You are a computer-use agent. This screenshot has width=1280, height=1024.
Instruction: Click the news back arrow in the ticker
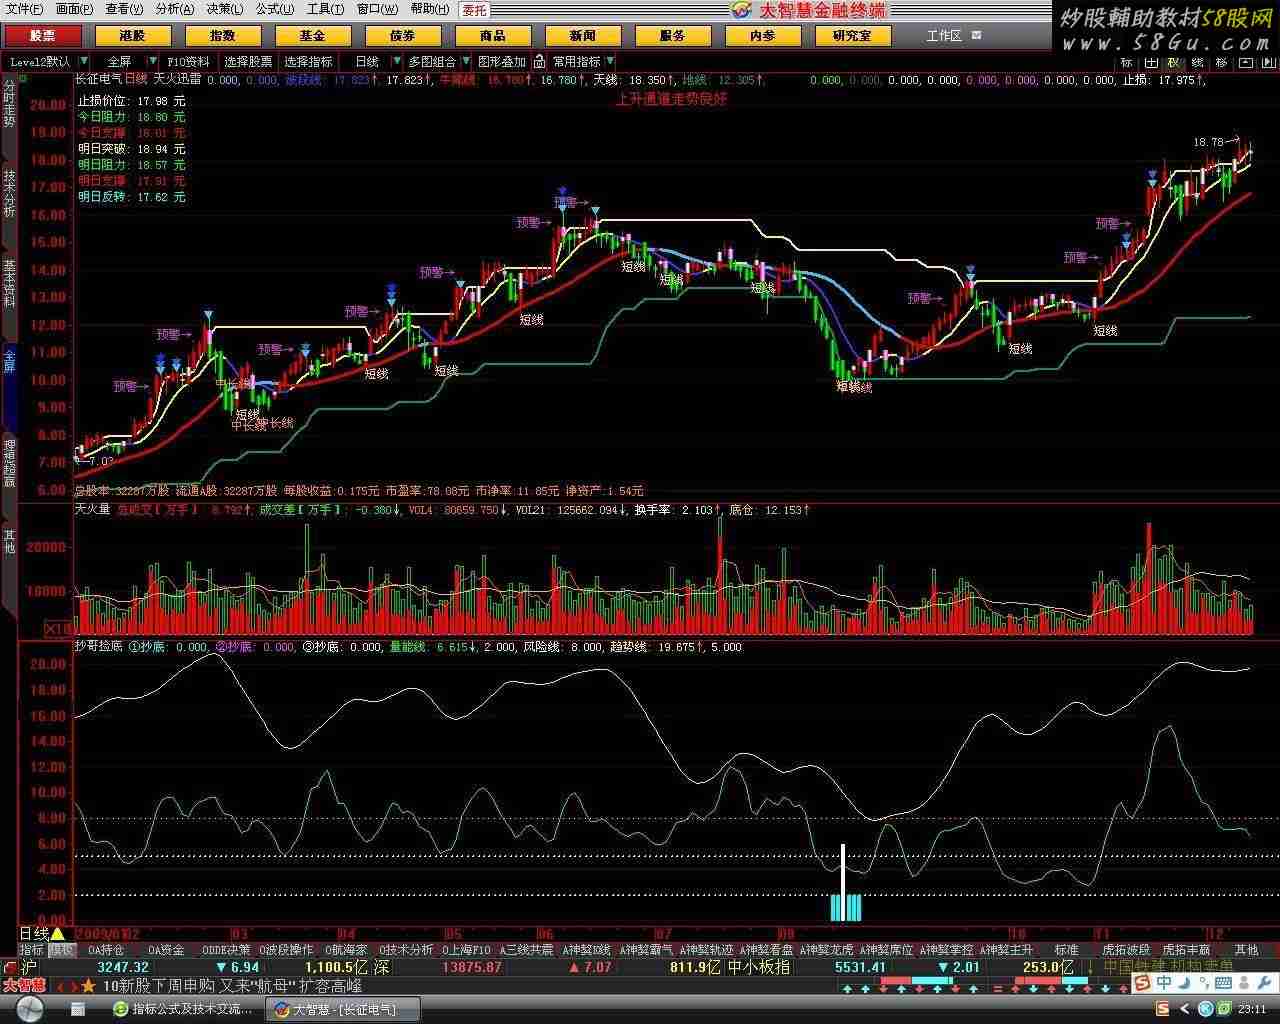[x=58, y=986]
